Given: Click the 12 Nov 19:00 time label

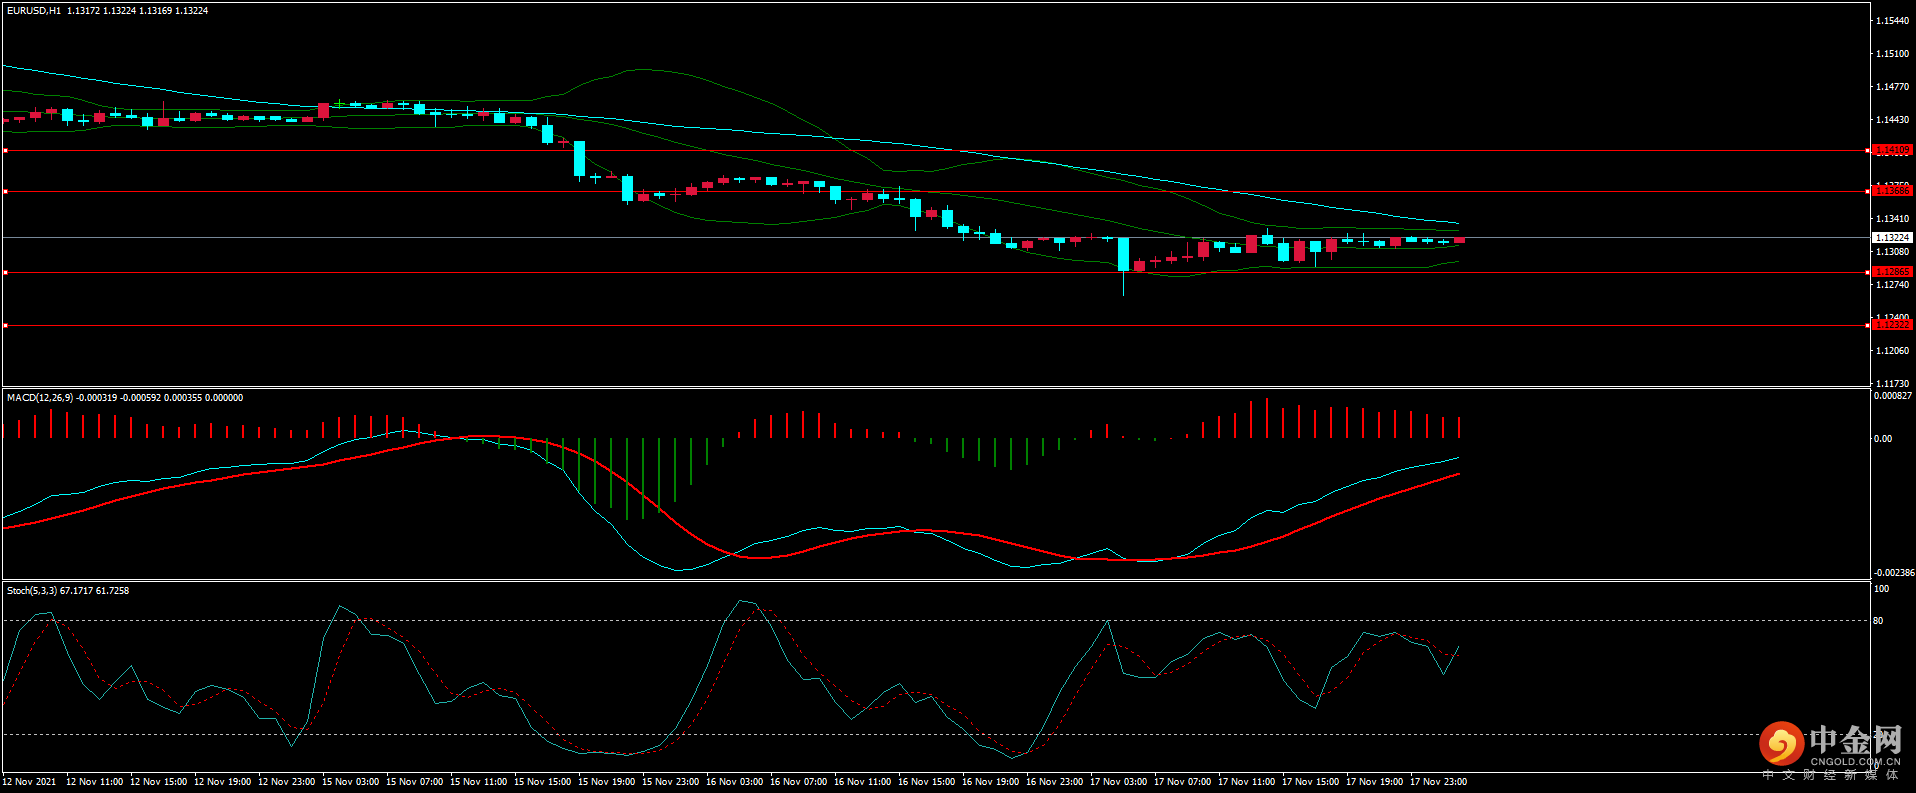Looking at the screenshot, I should pyautogui.click(x=223, y=782).
